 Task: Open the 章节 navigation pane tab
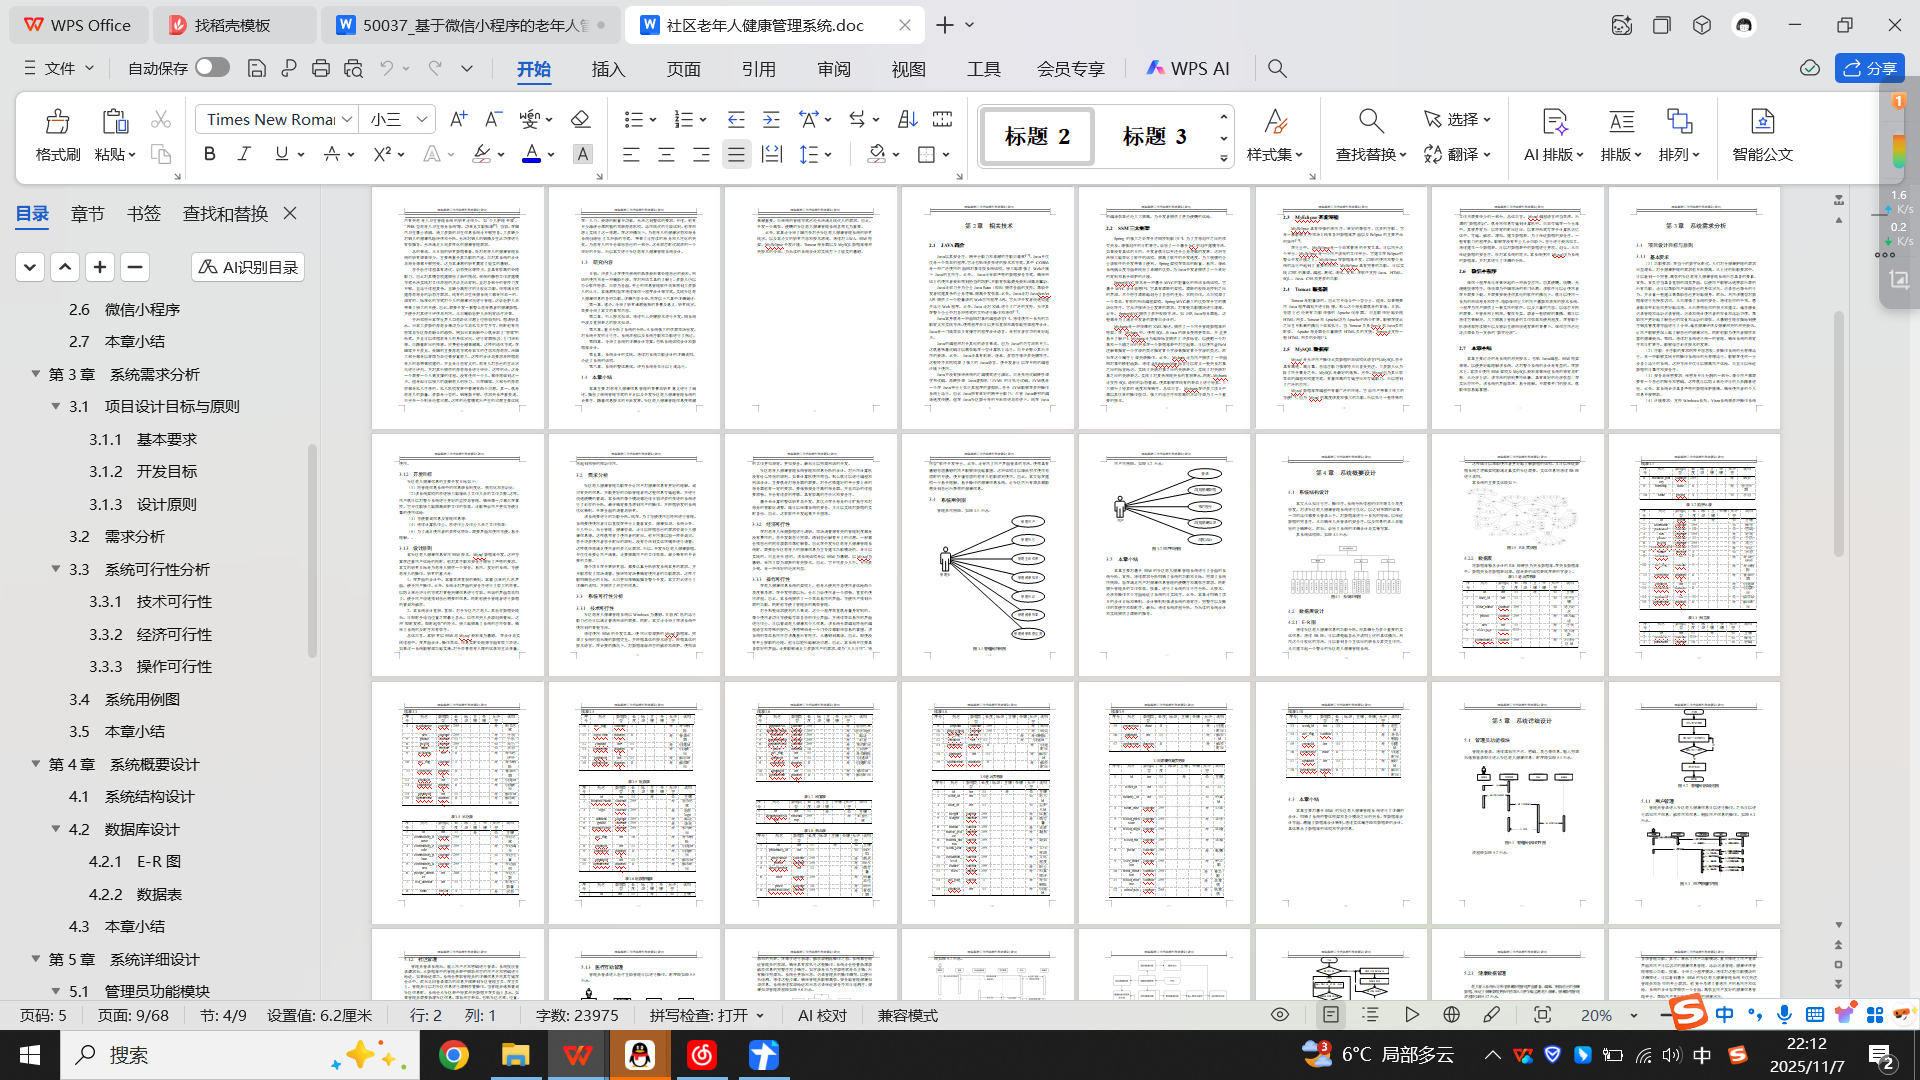(x=87, y=213)
